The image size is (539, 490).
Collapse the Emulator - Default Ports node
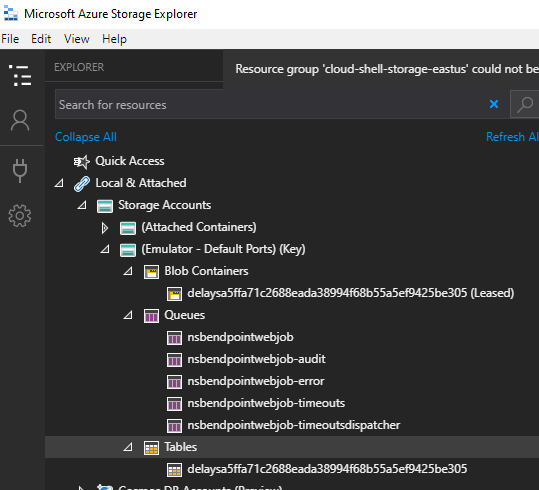pyautogui.click(x=105, y=249)
